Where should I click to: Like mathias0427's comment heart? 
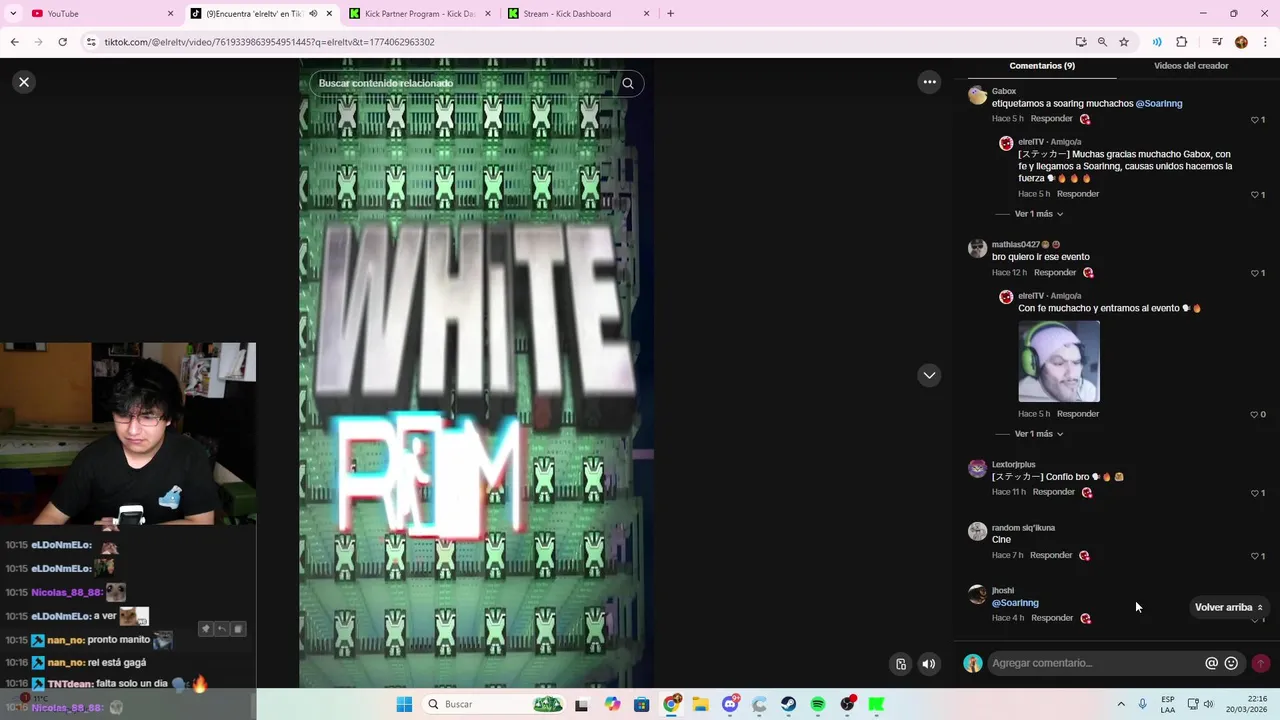tap(1257, 273)
